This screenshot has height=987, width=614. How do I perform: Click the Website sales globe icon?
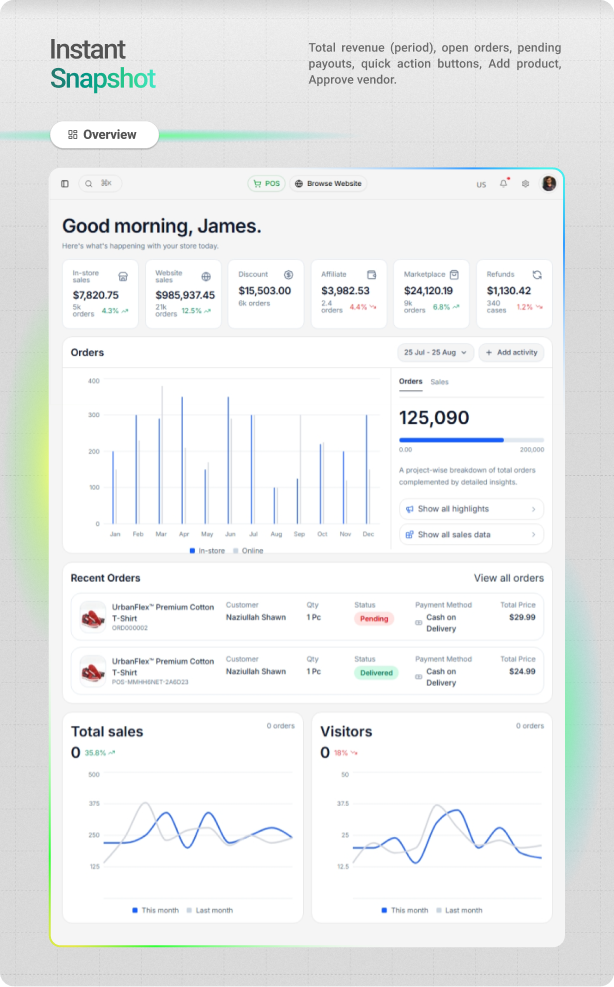point(206,276)
